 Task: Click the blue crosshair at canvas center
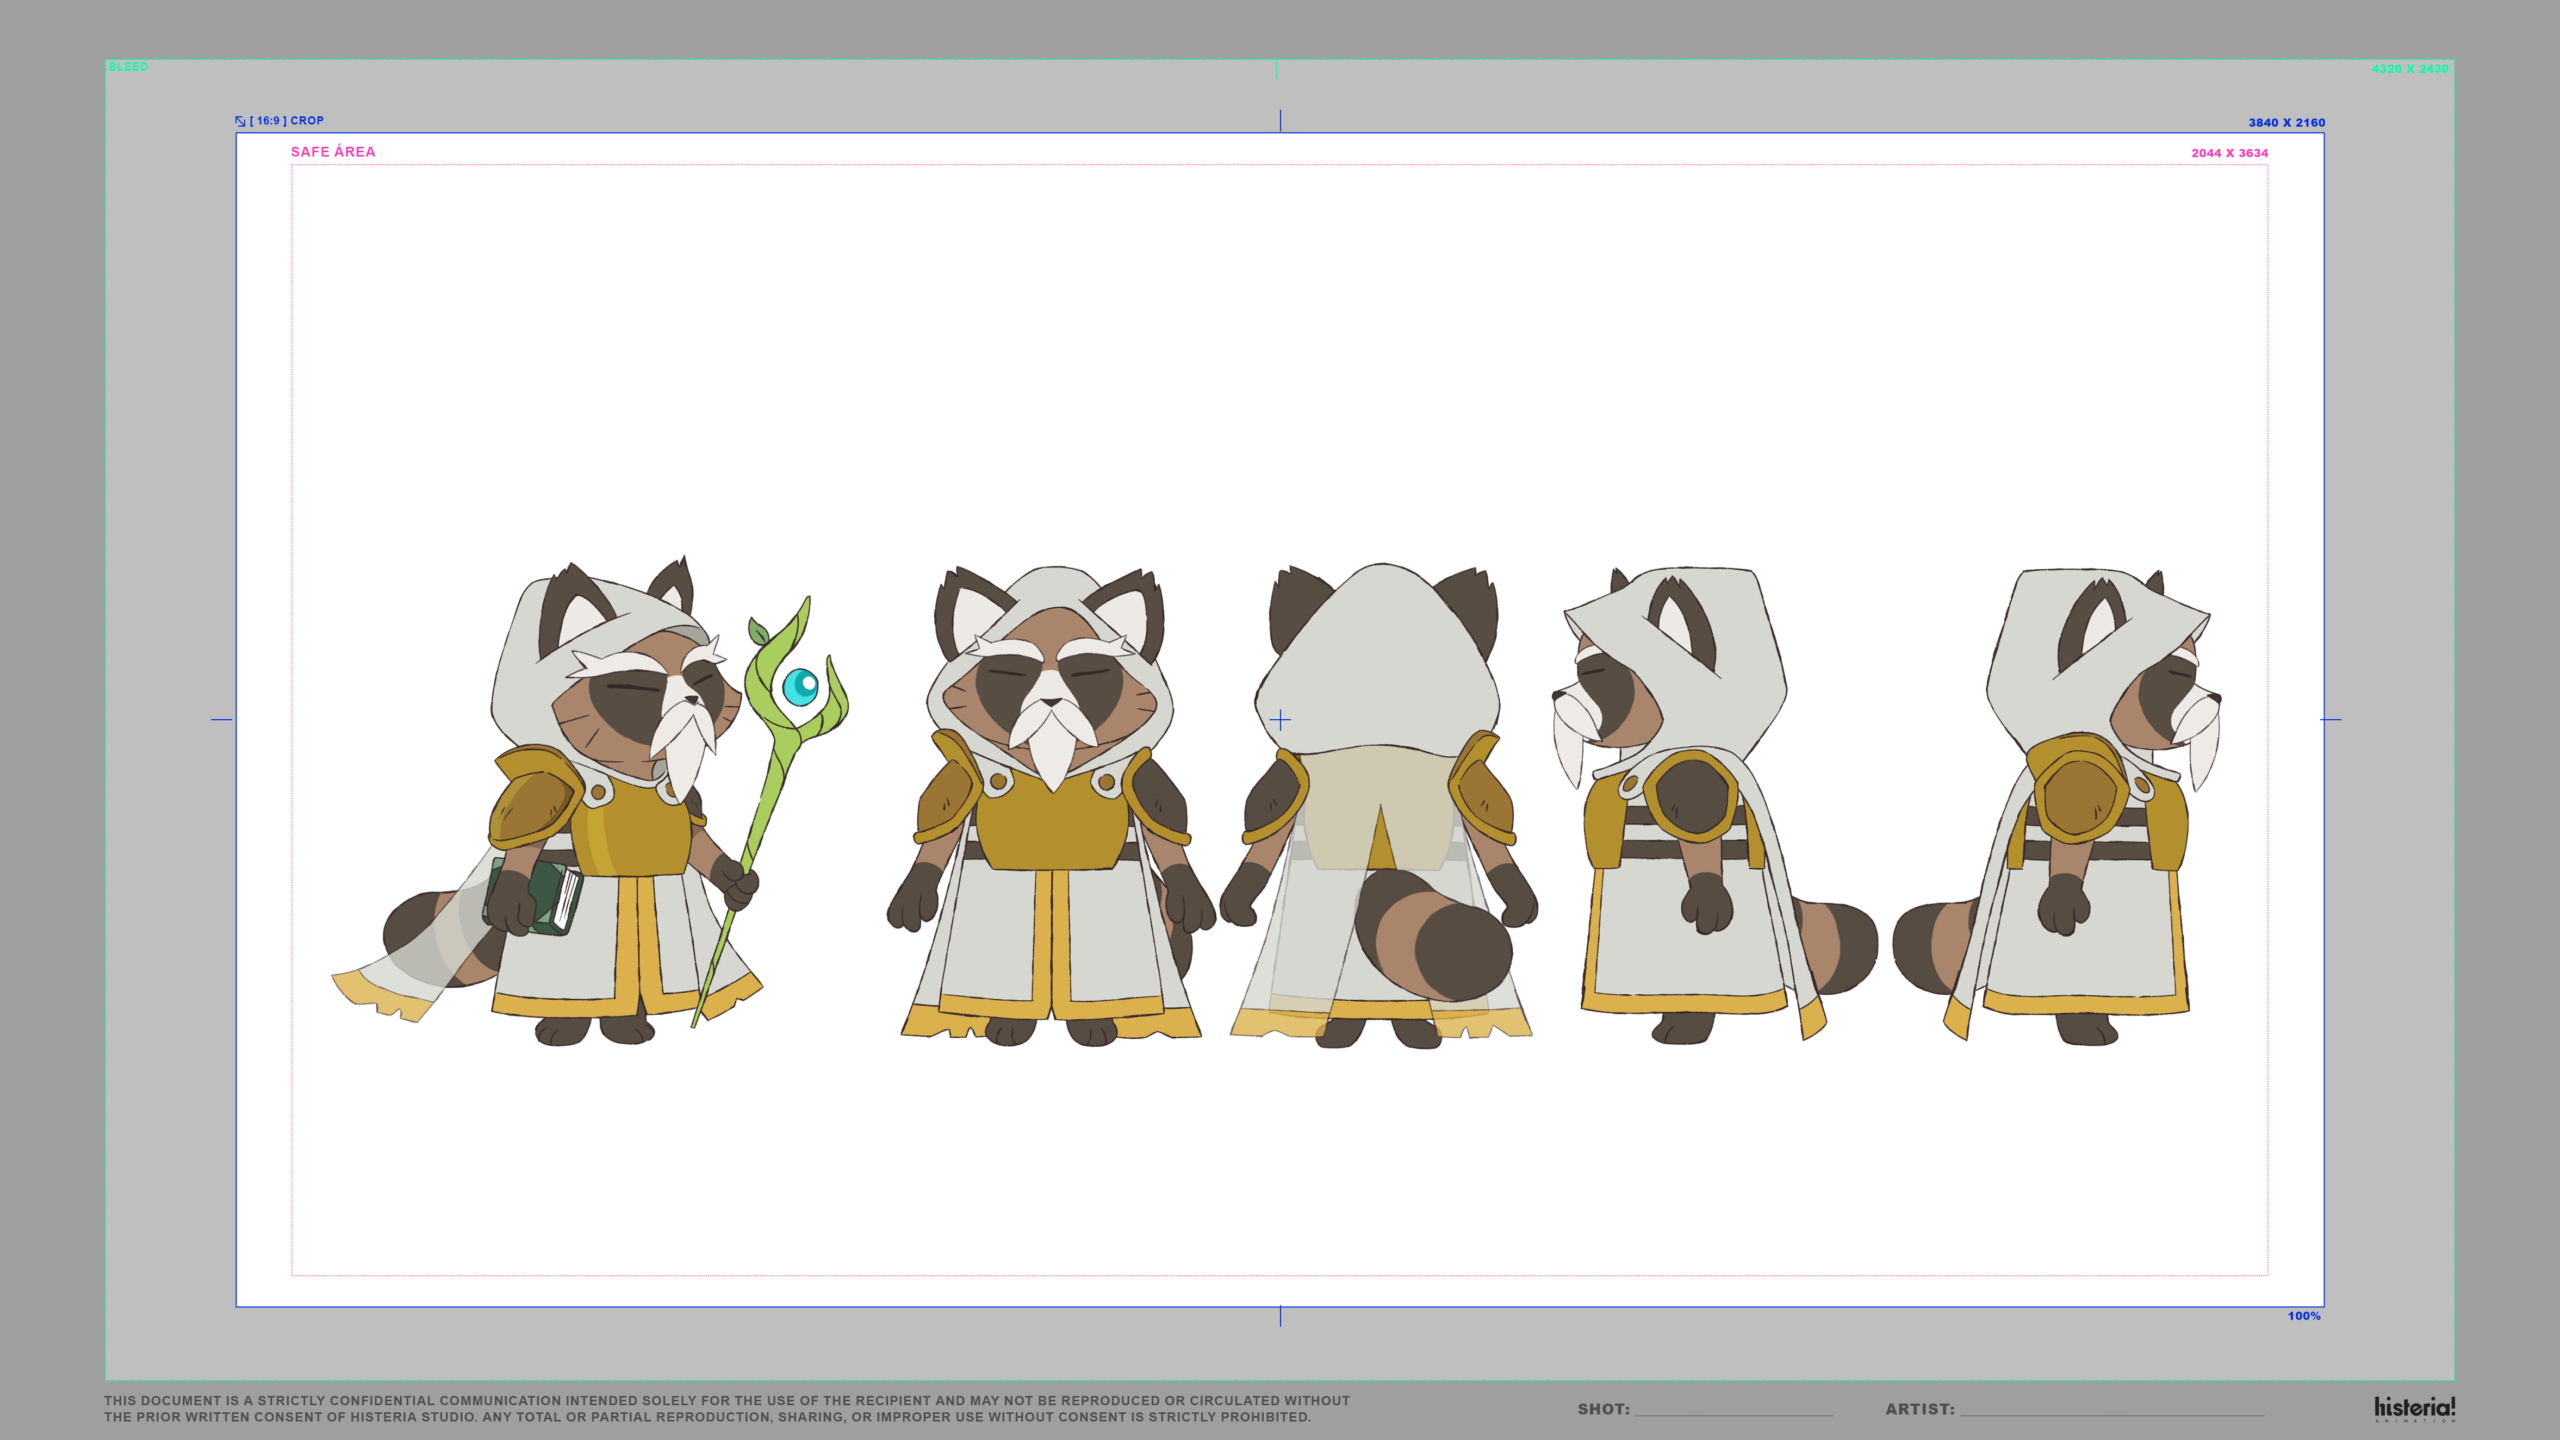click(x=1280, y=720)
